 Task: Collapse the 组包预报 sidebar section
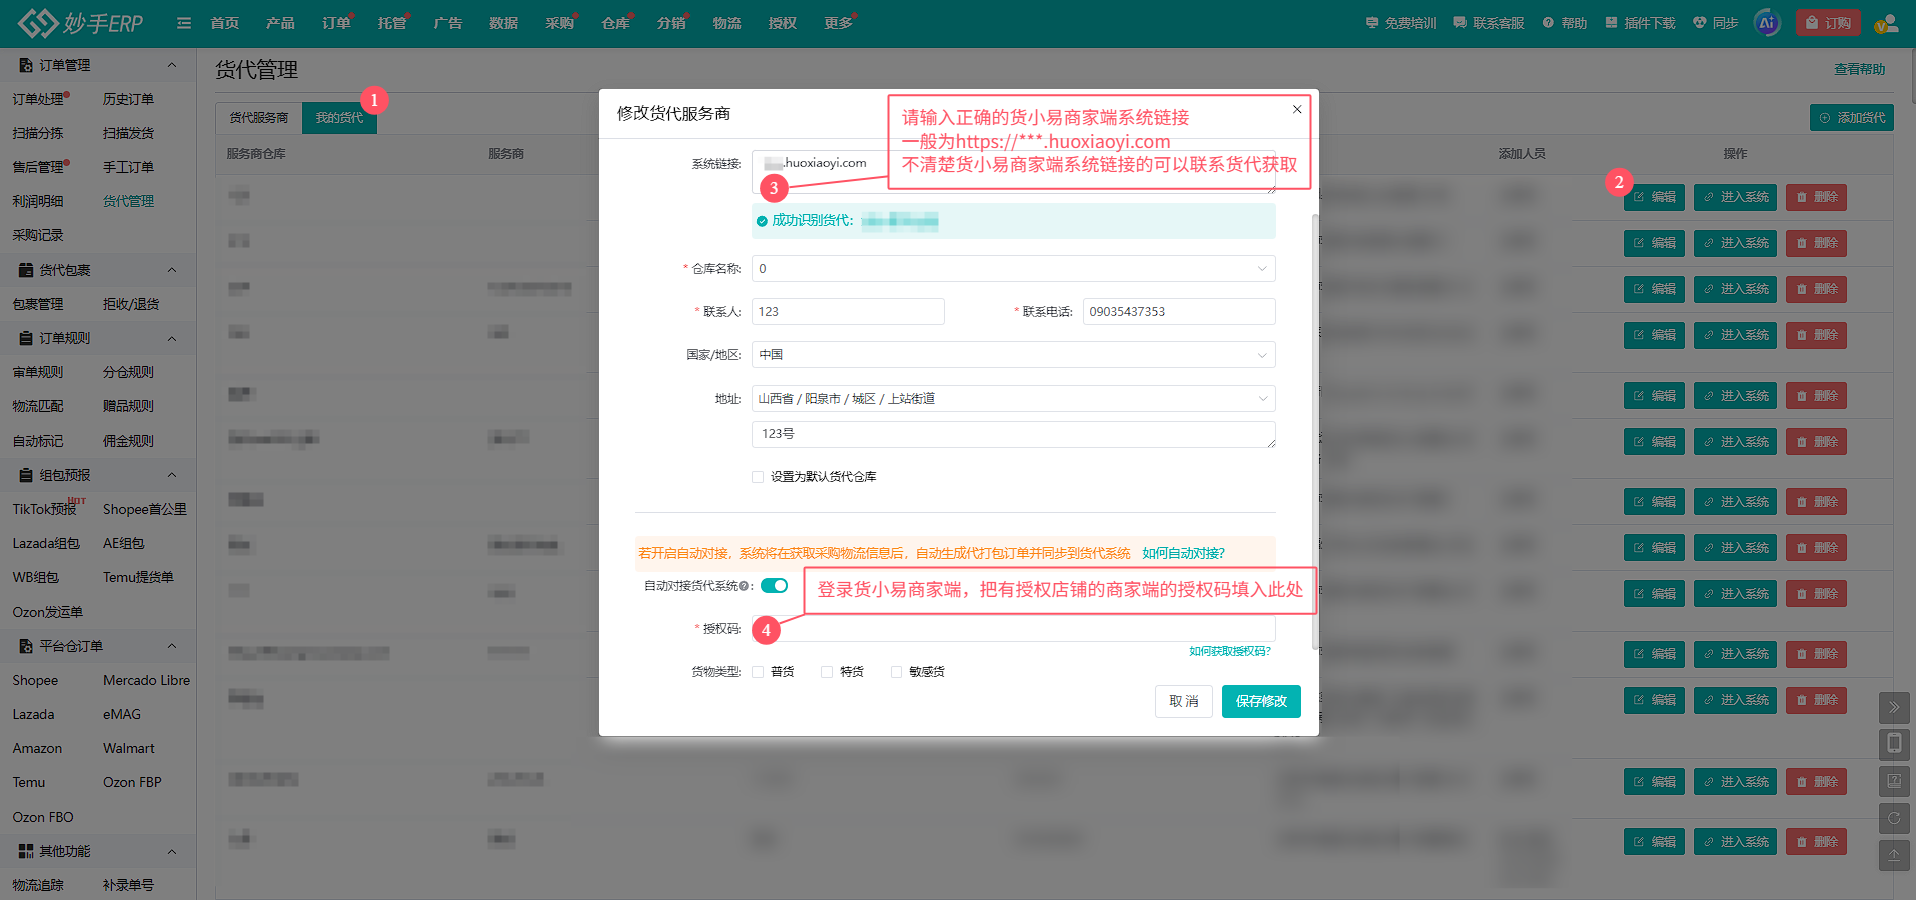tap(171, 475)
